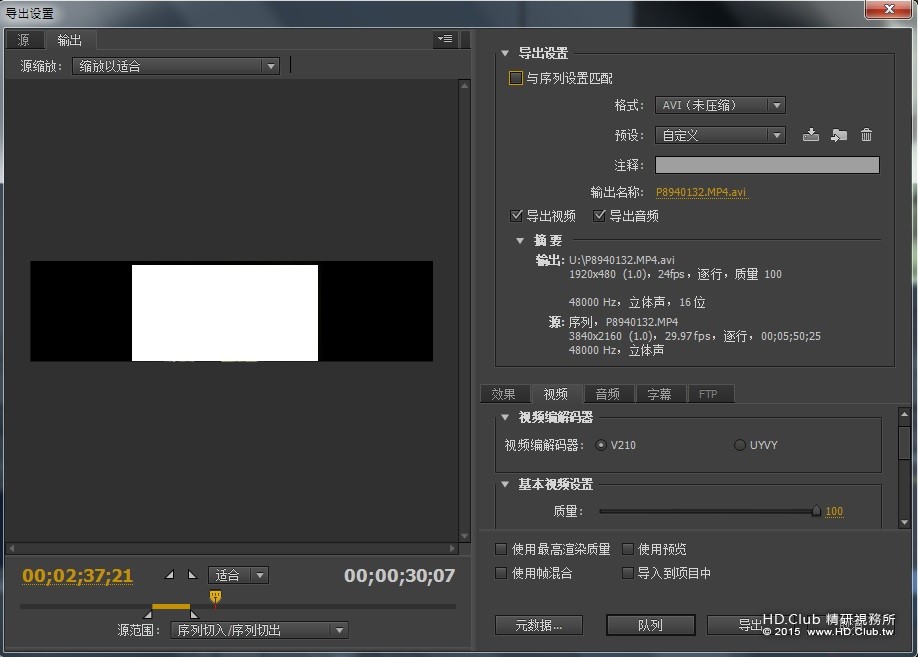Click the in point handle under timeline
Viewport: 918px width, 657px height.
click(x=148, y=614)
